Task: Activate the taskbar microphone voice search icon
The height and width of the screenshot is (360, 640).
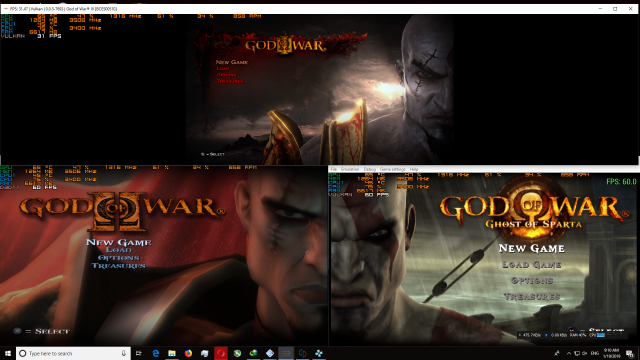Action: point(124,353)
